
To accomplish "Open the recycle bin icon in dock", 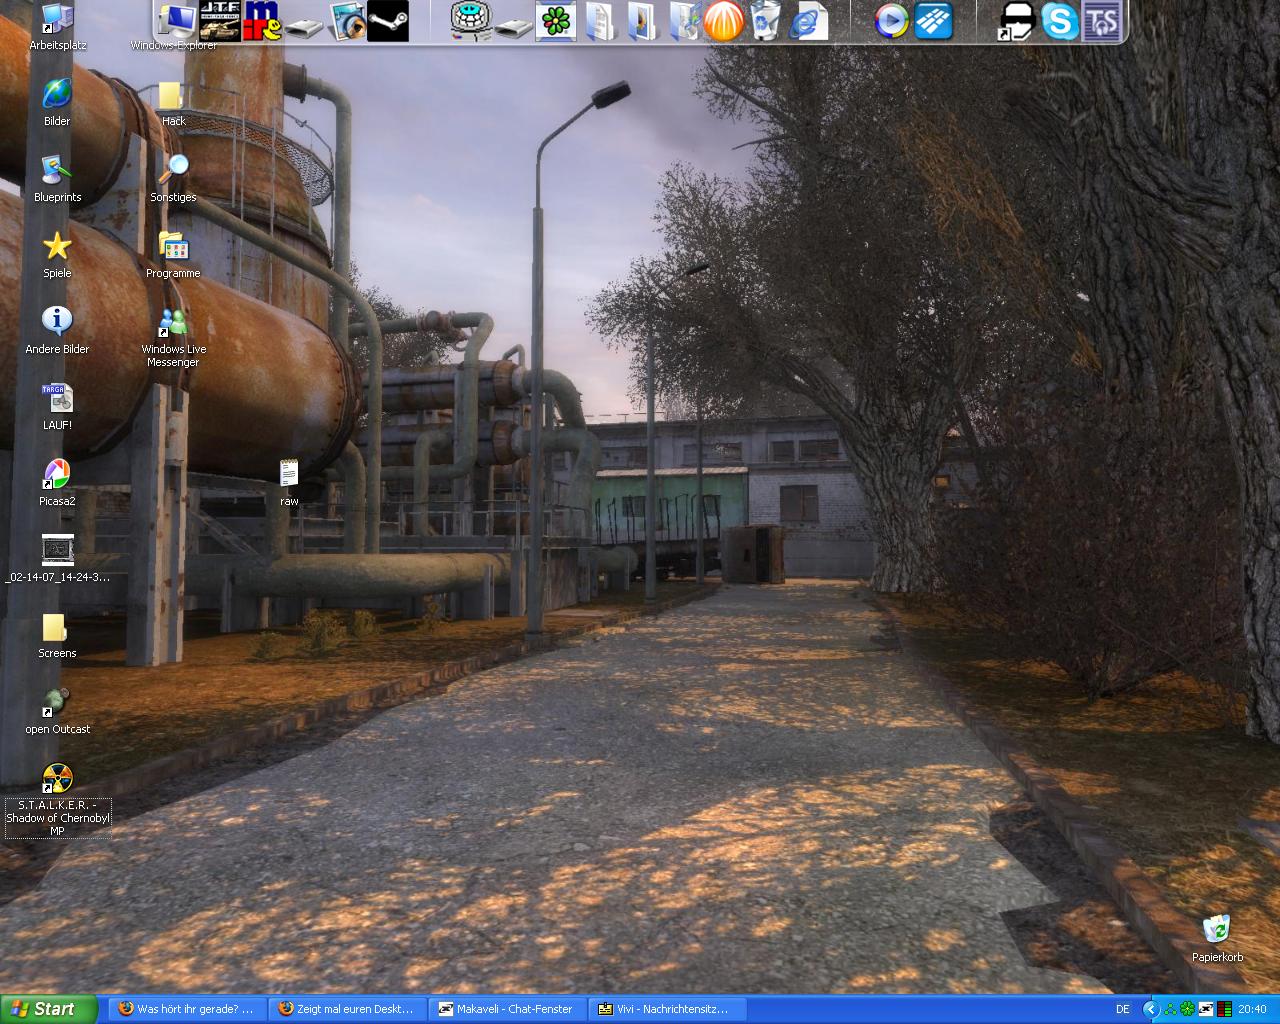I will [x=766, y=21].
